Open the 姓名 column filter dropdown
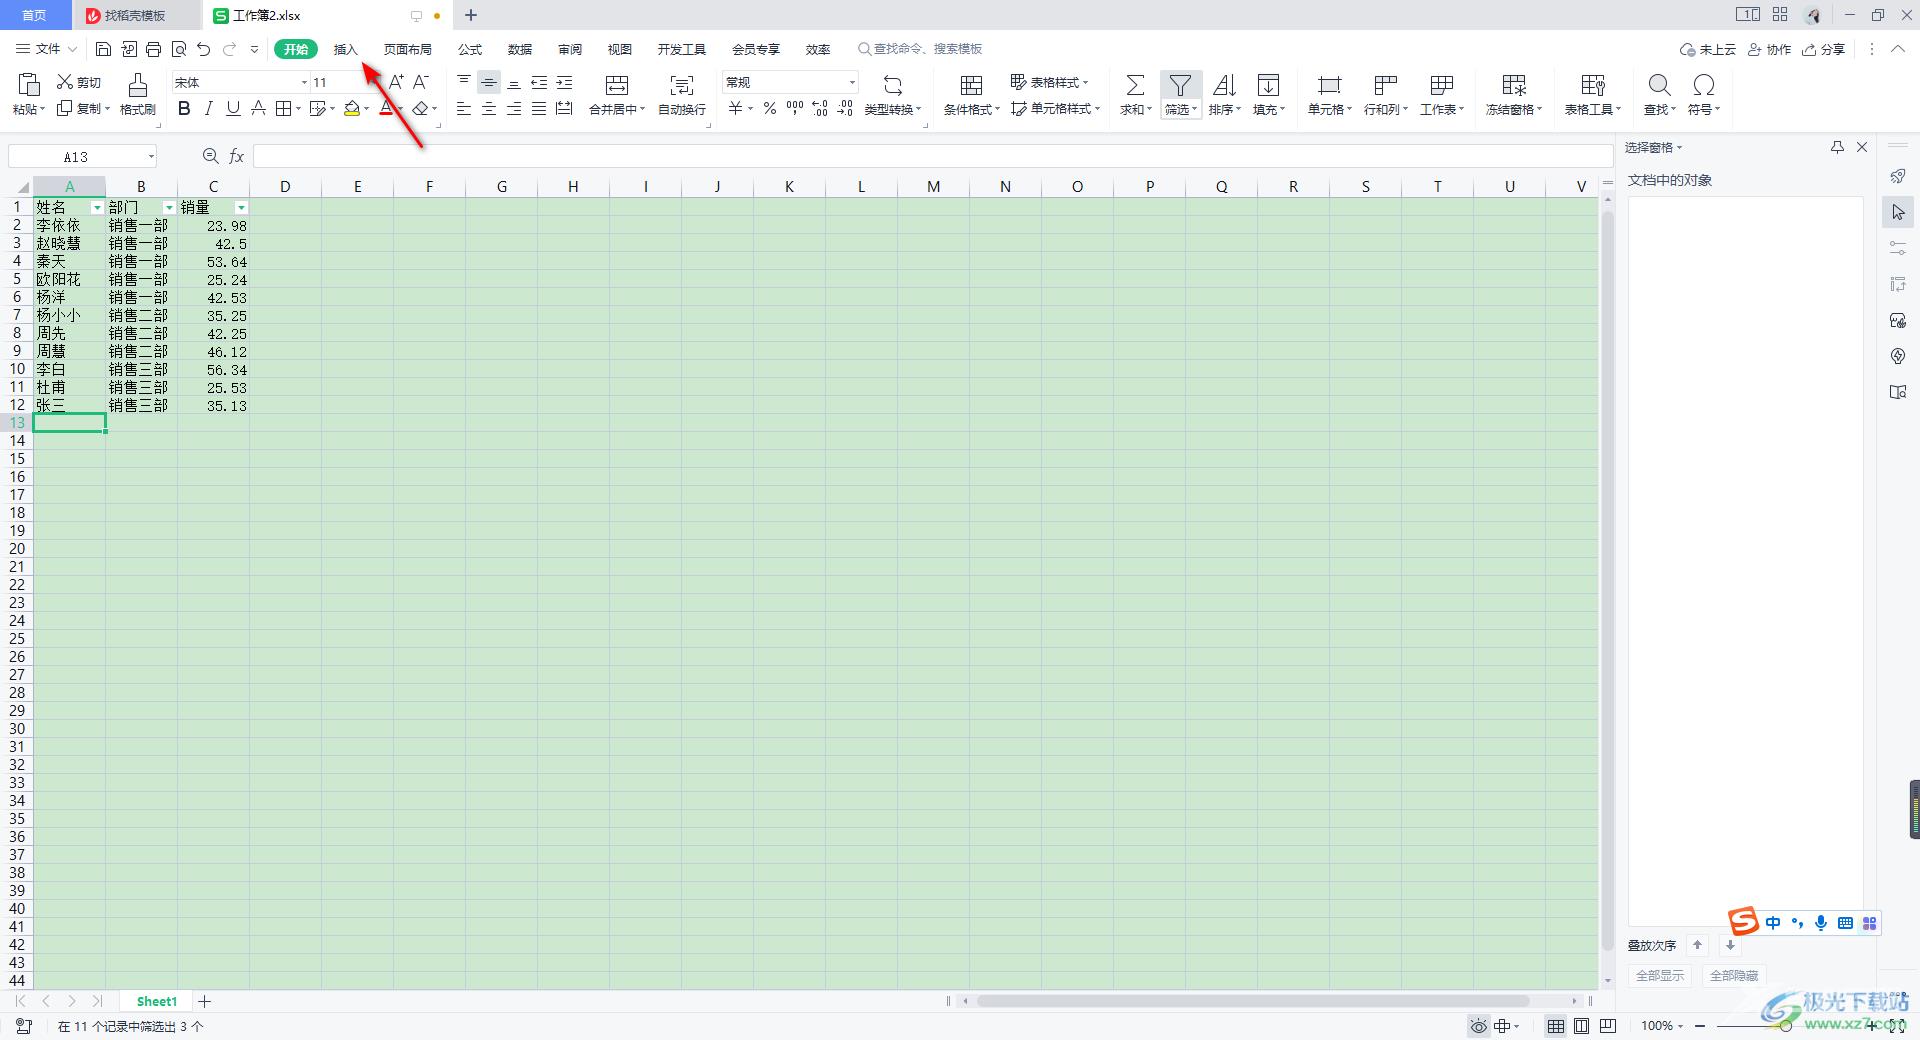1920x1040 pixels. point(97,208)
